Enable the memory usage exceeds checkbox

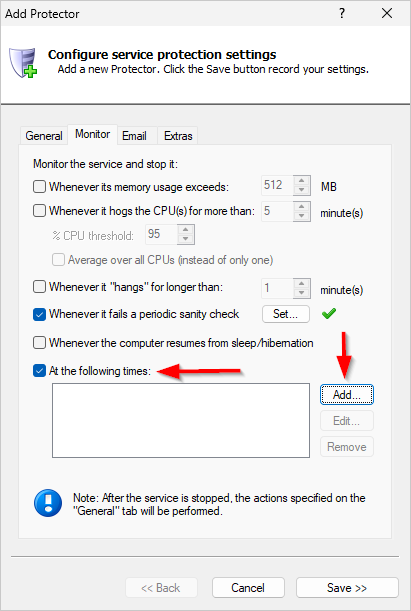(39, 187)
